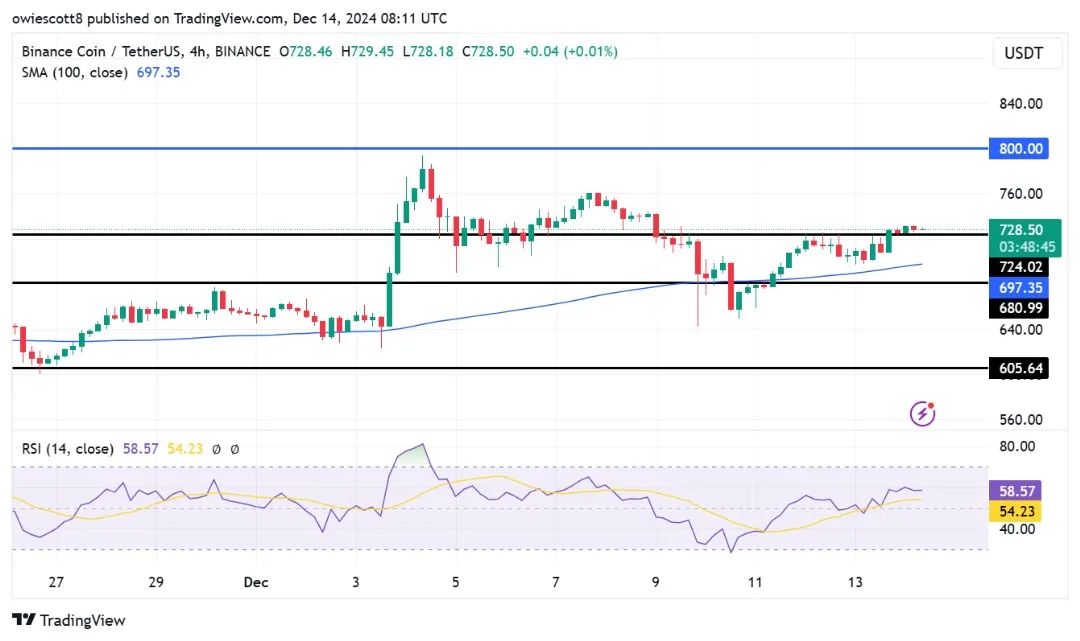Click the 605.64 price level label
The width and height of the screenshot is (1080, 641).
tap(1019, 368)
